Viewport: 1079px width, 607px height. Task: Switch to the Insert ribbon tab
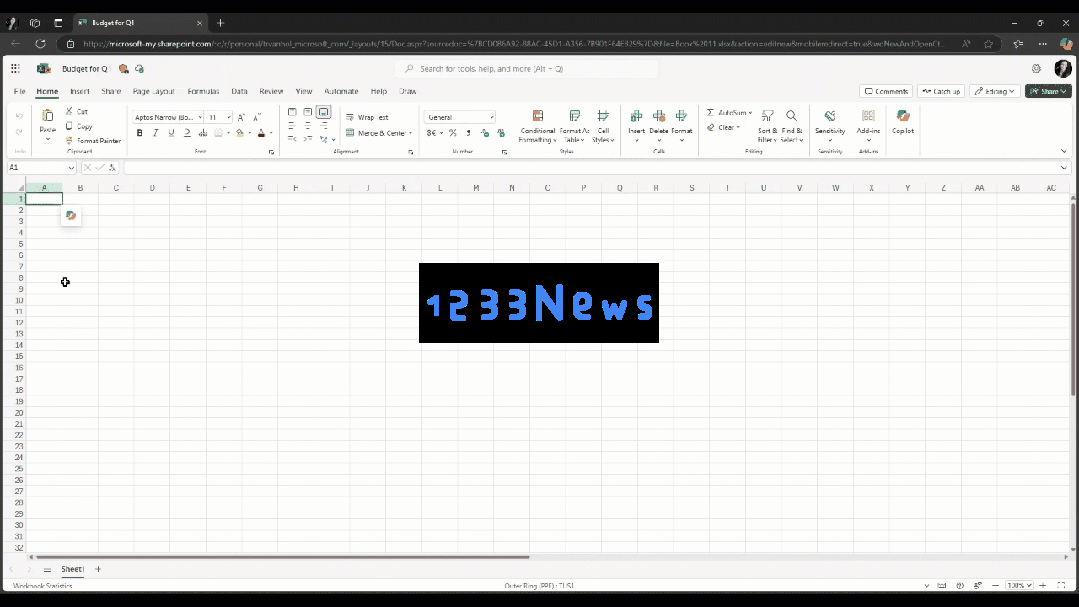point(79,91)
